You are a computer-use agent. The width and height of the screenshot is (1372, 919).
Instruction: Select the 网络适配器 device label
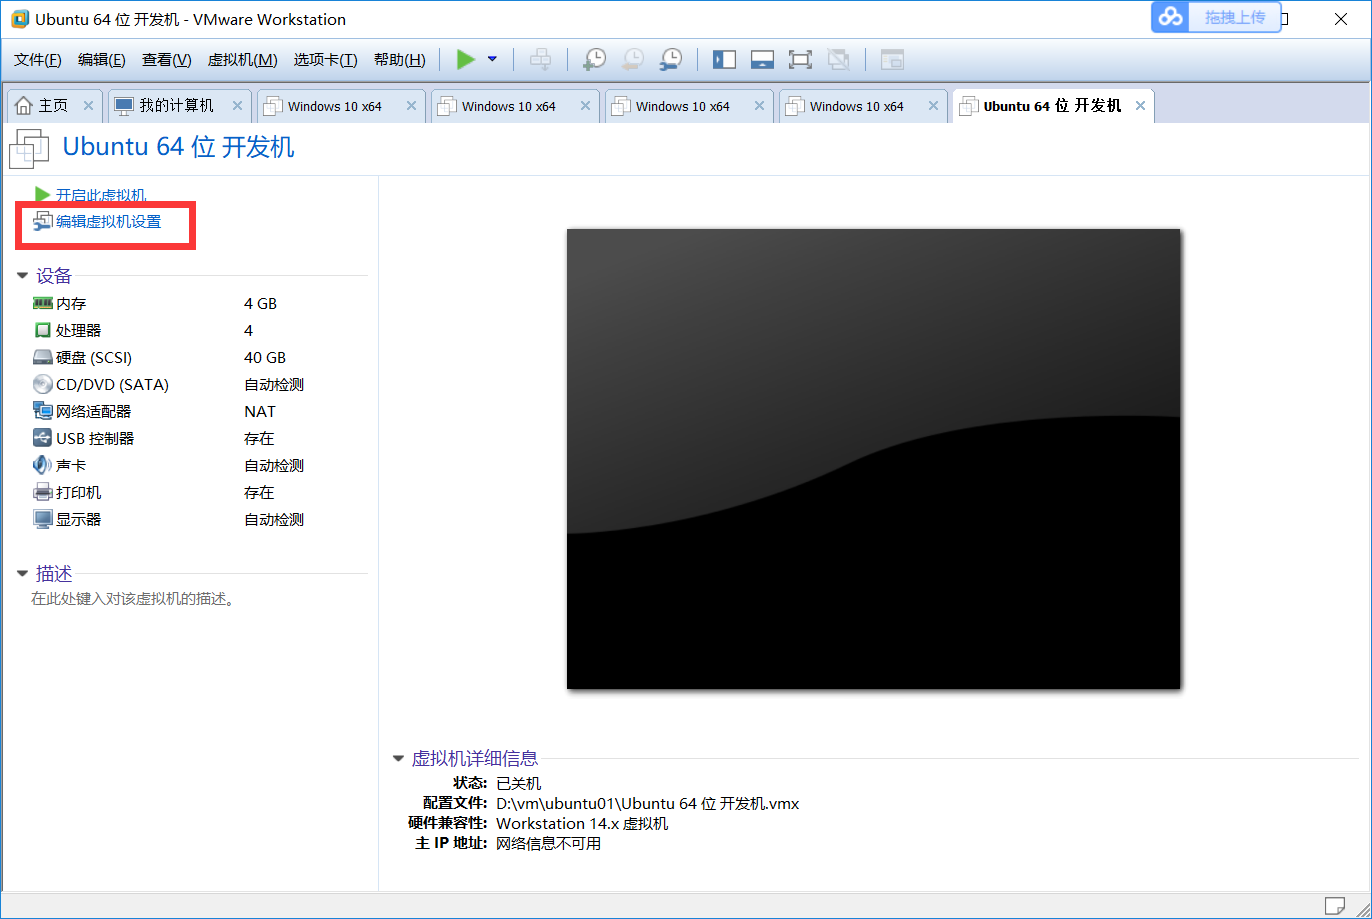pyautogui.click(x=93, y=411)
